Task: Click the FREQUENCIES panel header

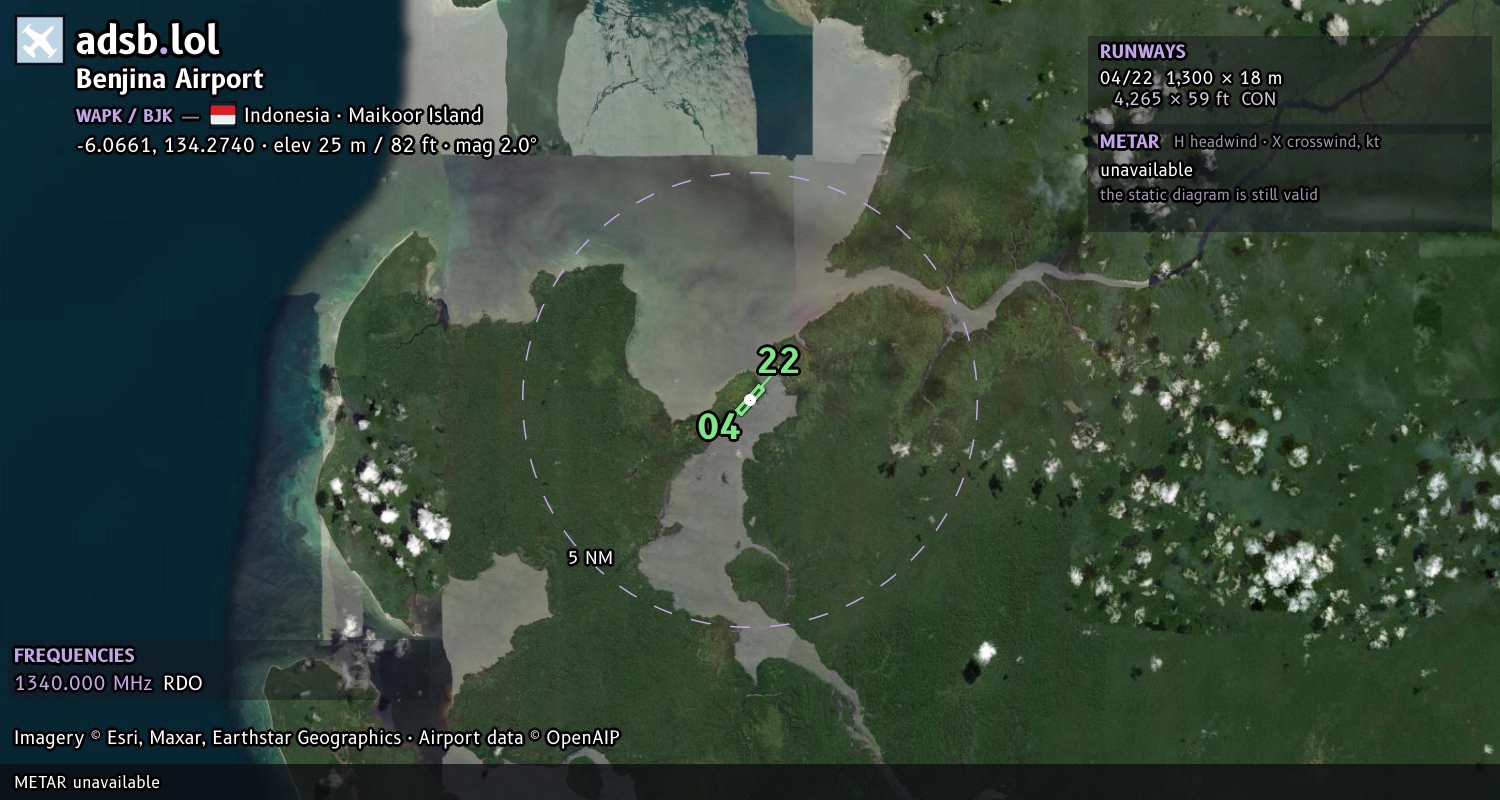Action: pos(74,656)
